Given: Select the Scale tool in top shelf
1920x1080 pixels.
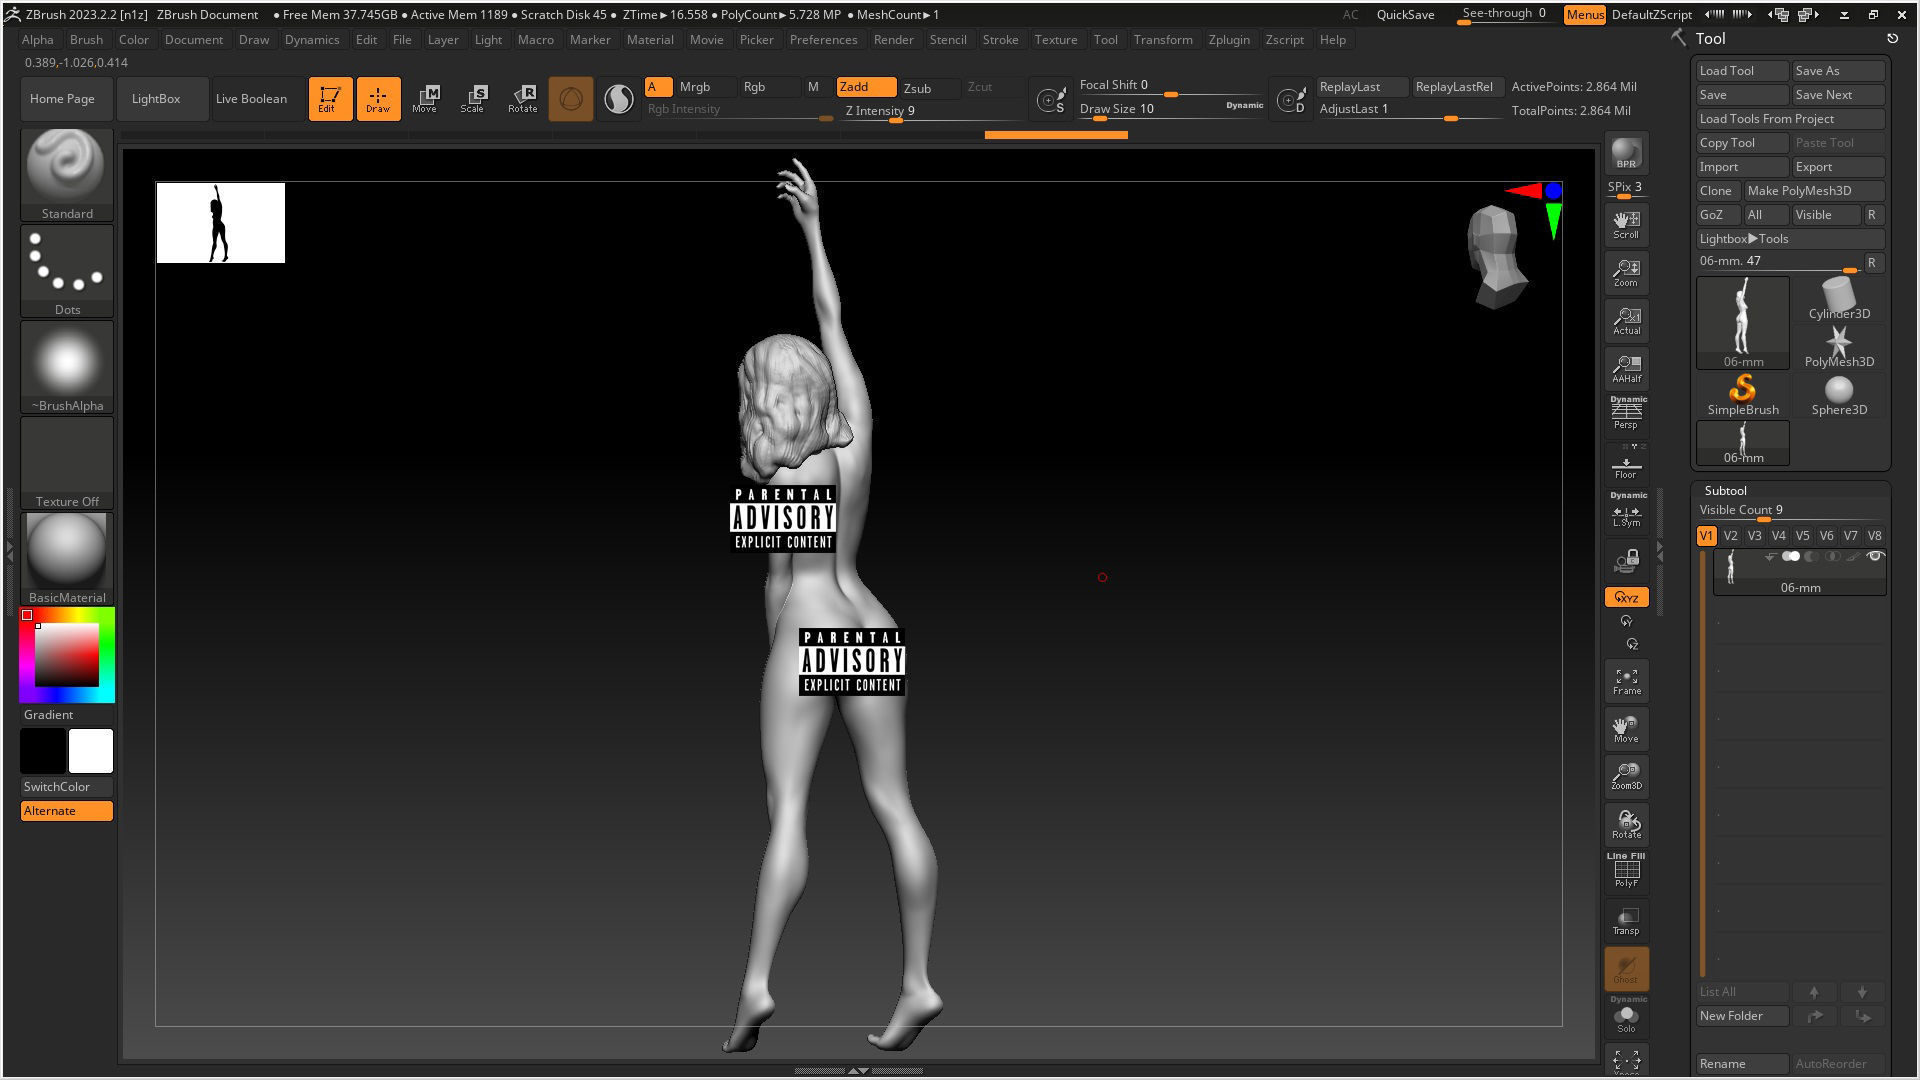Looking at the screenshot, I should coord(473,98).
